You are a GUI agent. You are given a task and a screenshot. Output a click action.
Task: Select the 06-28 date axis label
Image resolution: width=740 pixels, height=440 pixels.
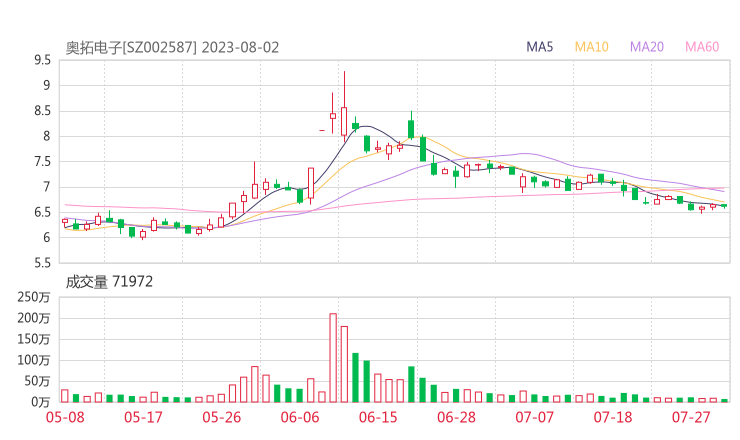click(456, 417)
